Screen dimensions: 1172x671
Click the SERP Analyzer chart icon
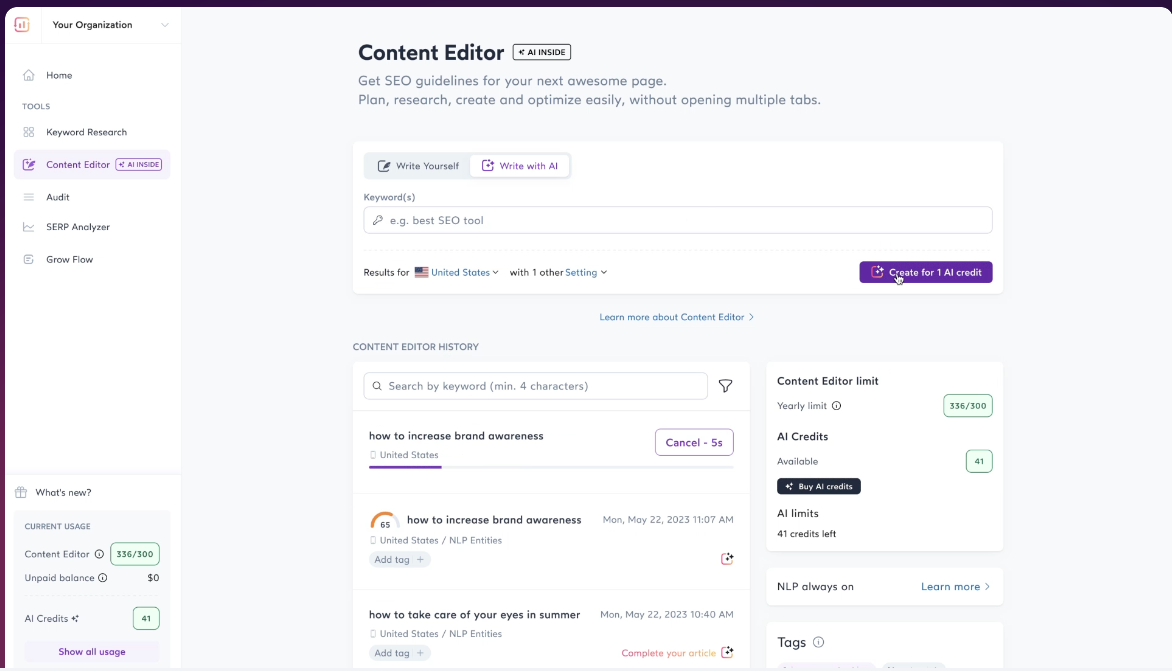click(x=28, y=227)
